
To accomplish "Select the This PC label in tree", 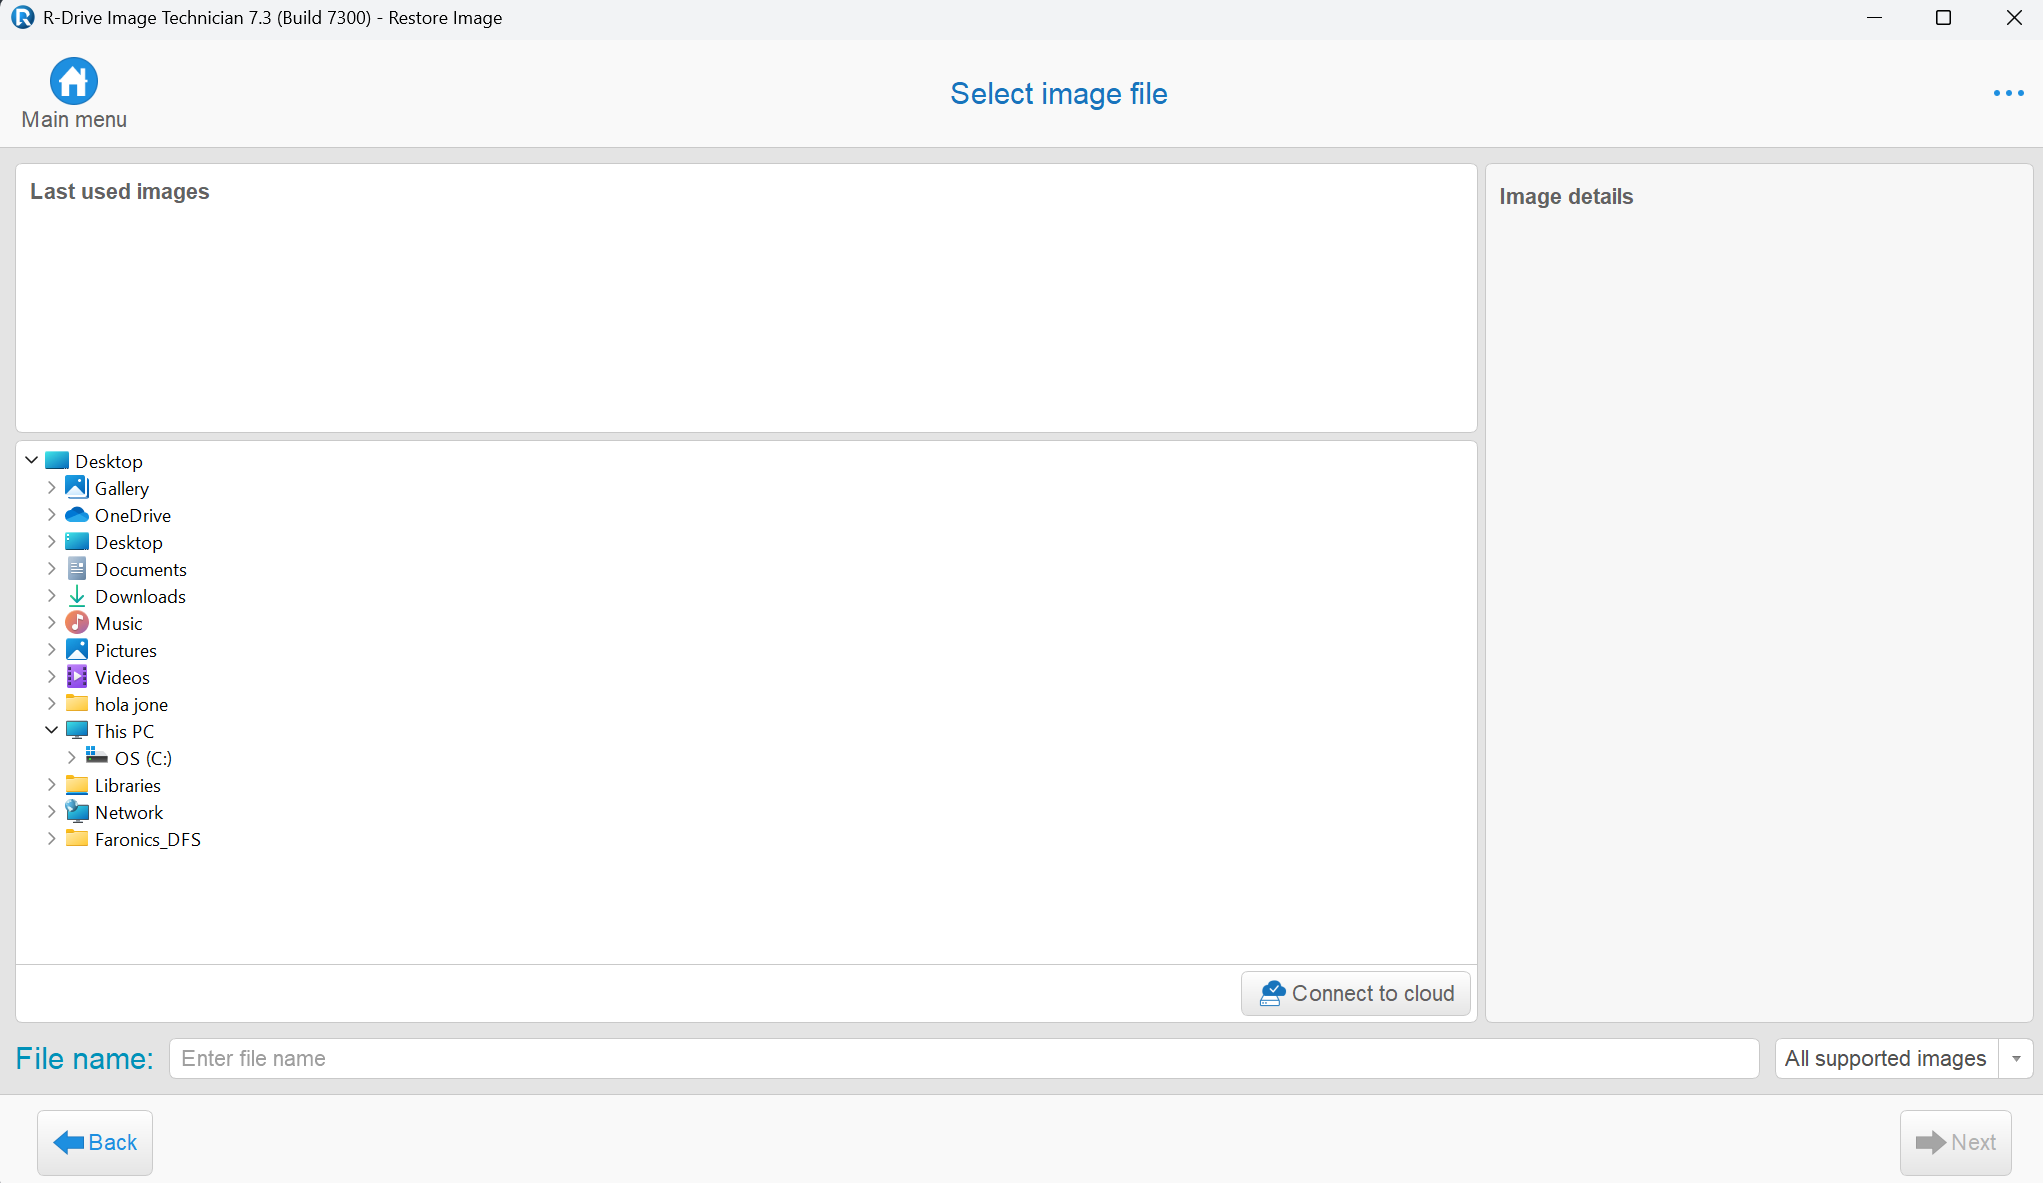I will [x=124, y=731].
